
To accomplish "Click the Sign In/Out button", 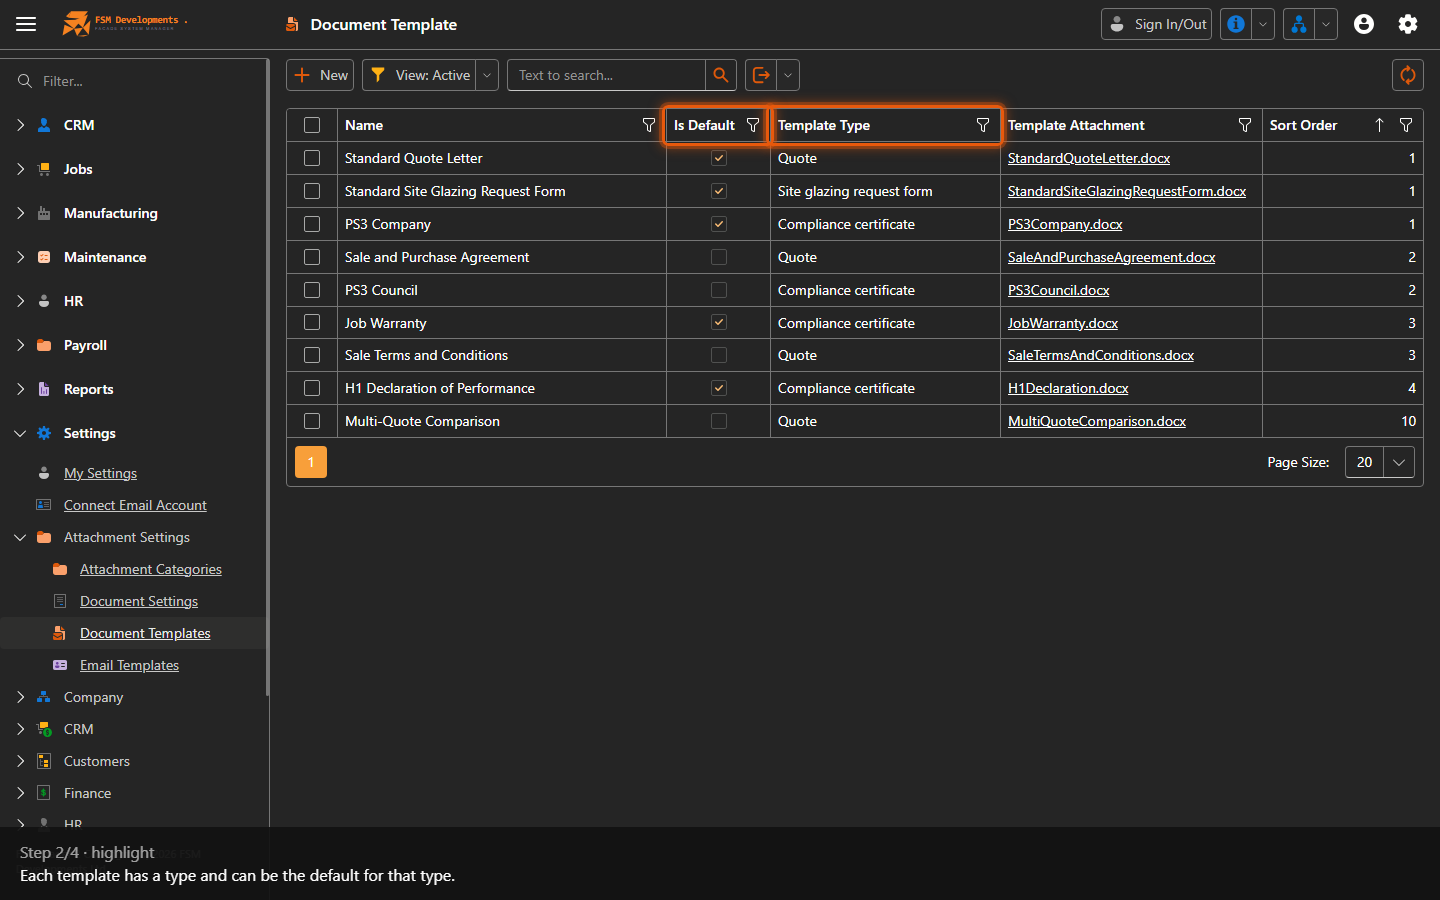I will tap(1156, 24).
